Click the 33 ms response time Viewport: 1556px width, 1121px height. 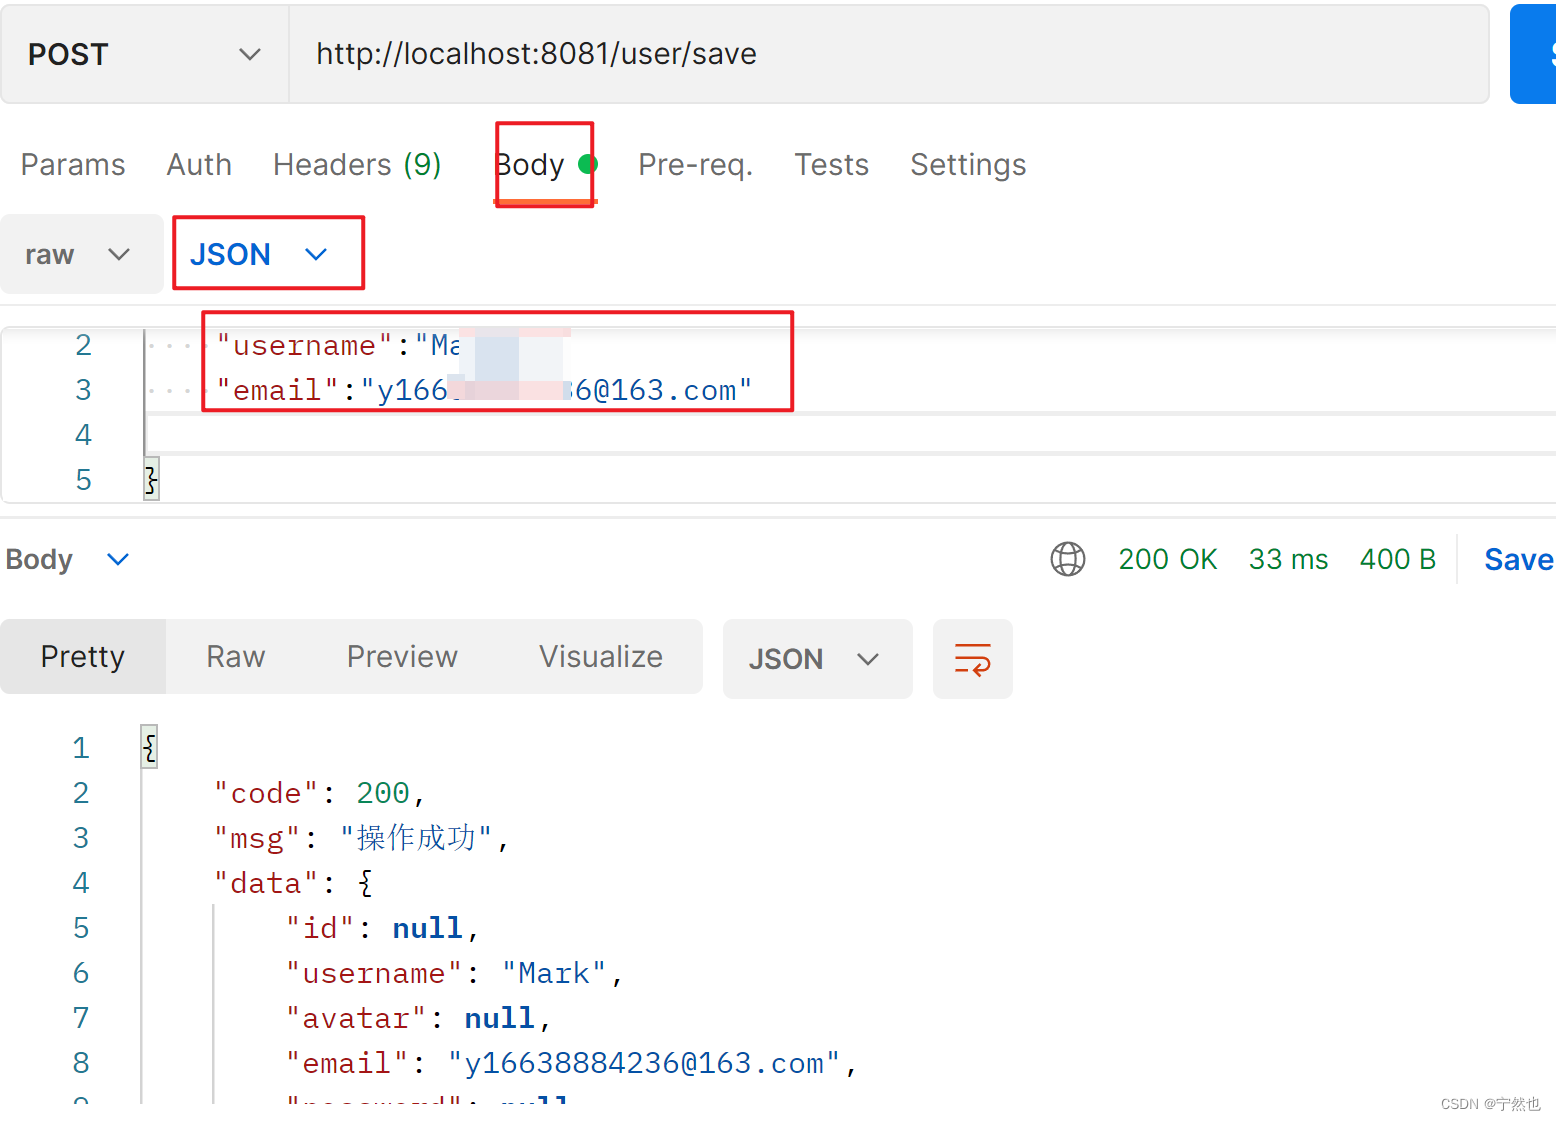tap(1288, 559)
